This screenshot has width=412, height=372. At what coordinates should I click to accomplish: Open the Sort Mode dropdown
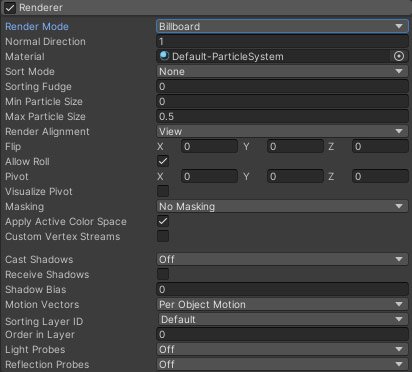tap(282, 71)
